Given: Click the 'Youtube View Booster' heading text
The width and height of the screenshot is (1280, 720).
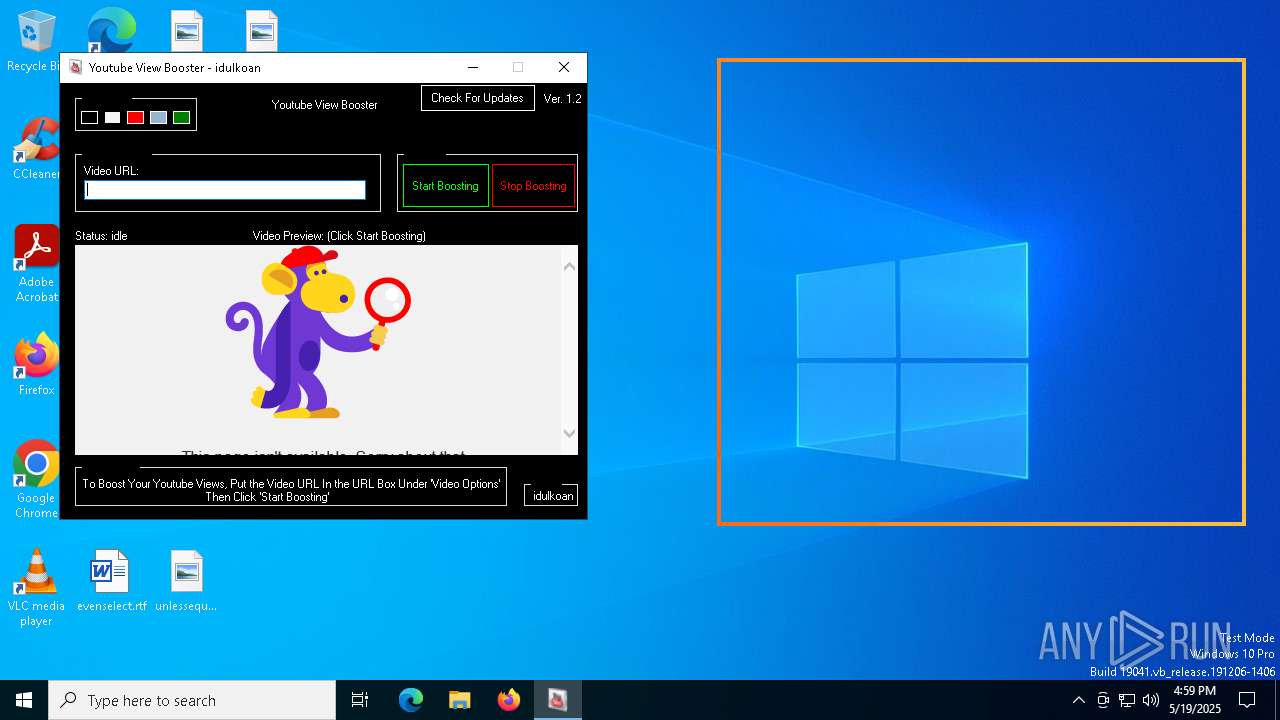Looking at the screenshot, I should [x=325, y=105].
